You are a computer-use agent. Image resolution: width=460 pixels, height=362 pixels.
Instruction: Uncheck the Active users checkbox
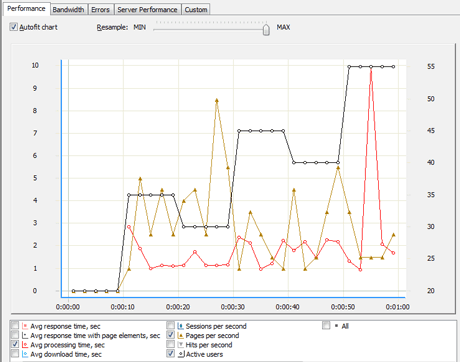[170, 353]
